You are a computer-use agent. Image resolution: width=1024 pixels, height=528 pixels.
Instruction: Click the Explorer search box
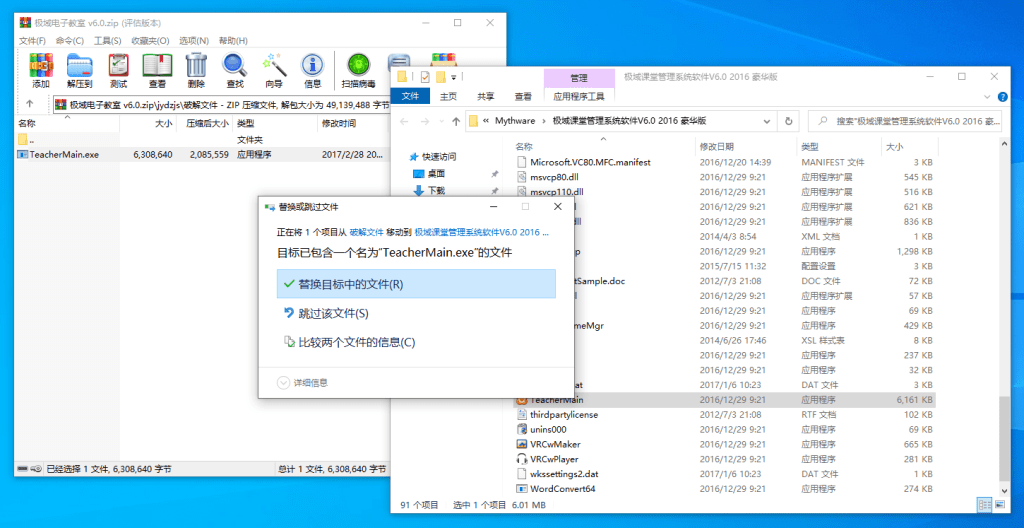tap(907, 121)
